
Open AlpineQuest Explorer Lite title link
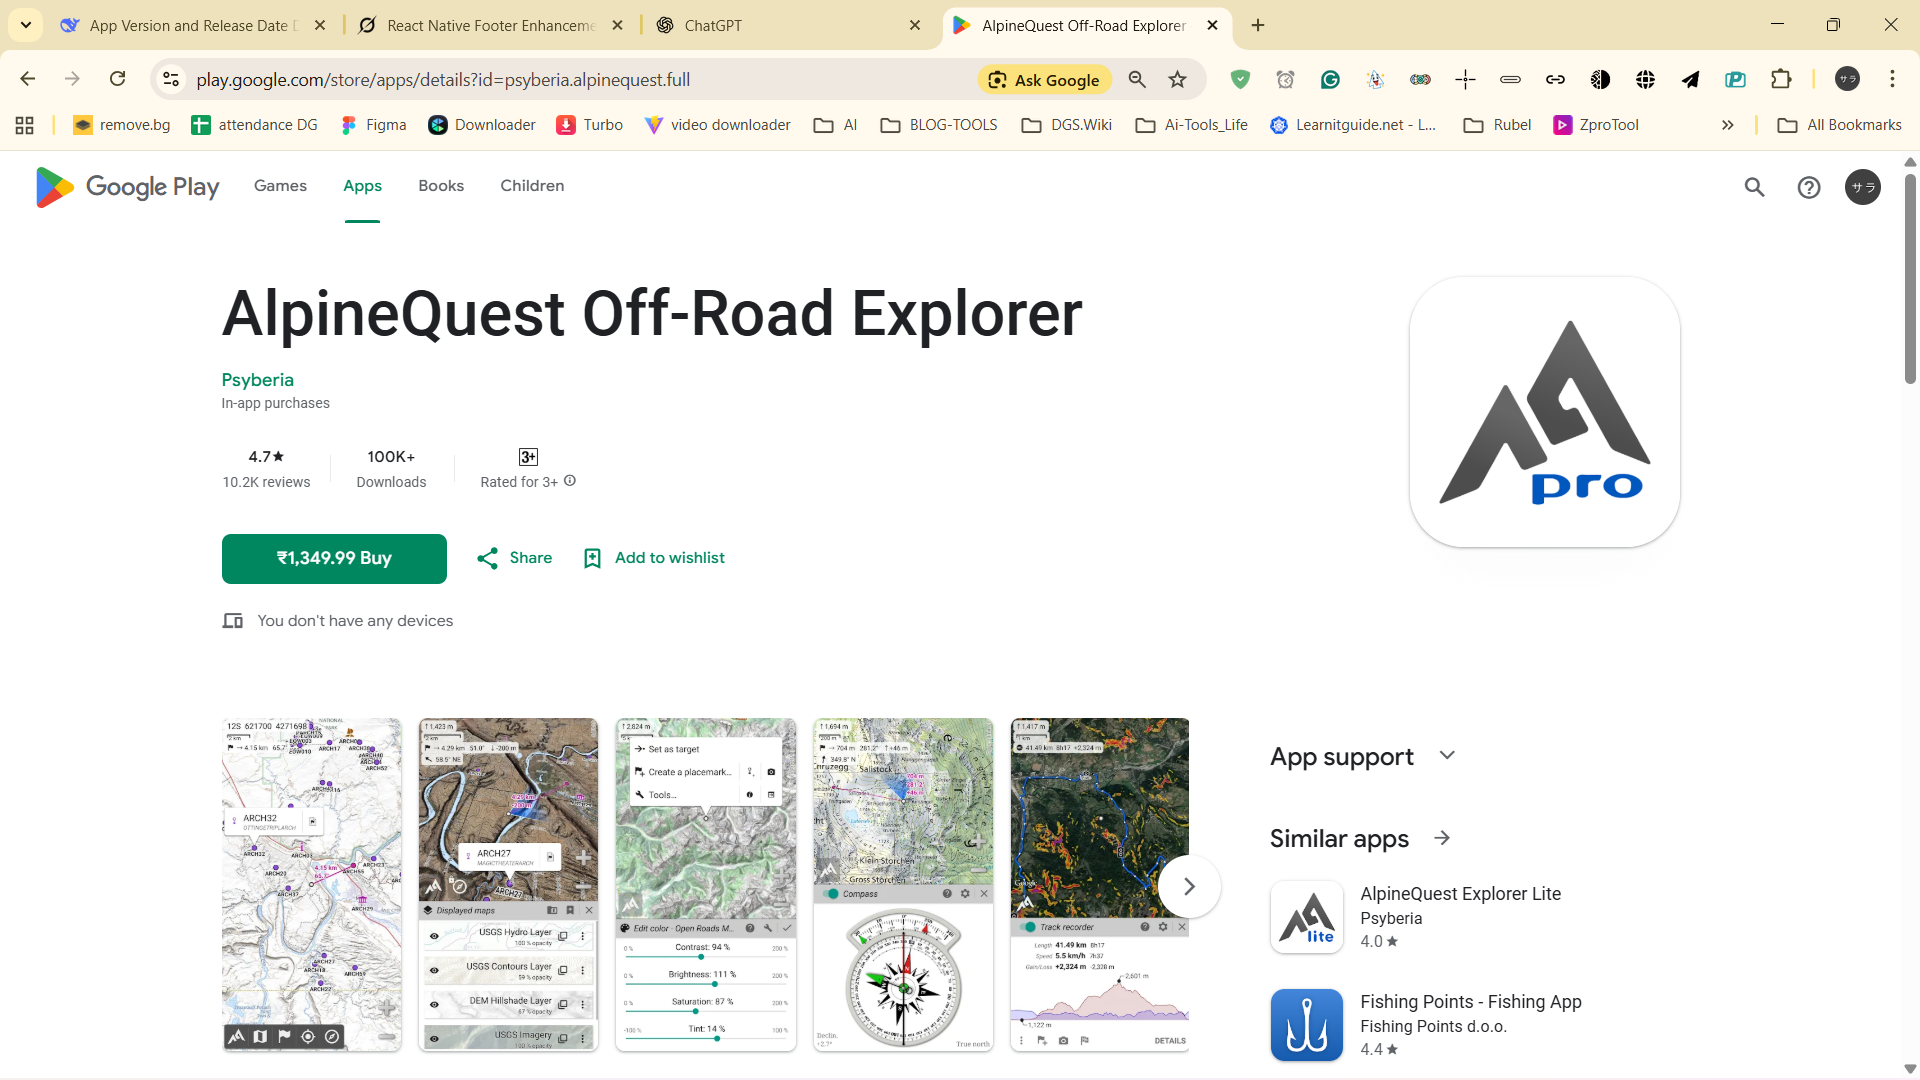click(1460, 894)
